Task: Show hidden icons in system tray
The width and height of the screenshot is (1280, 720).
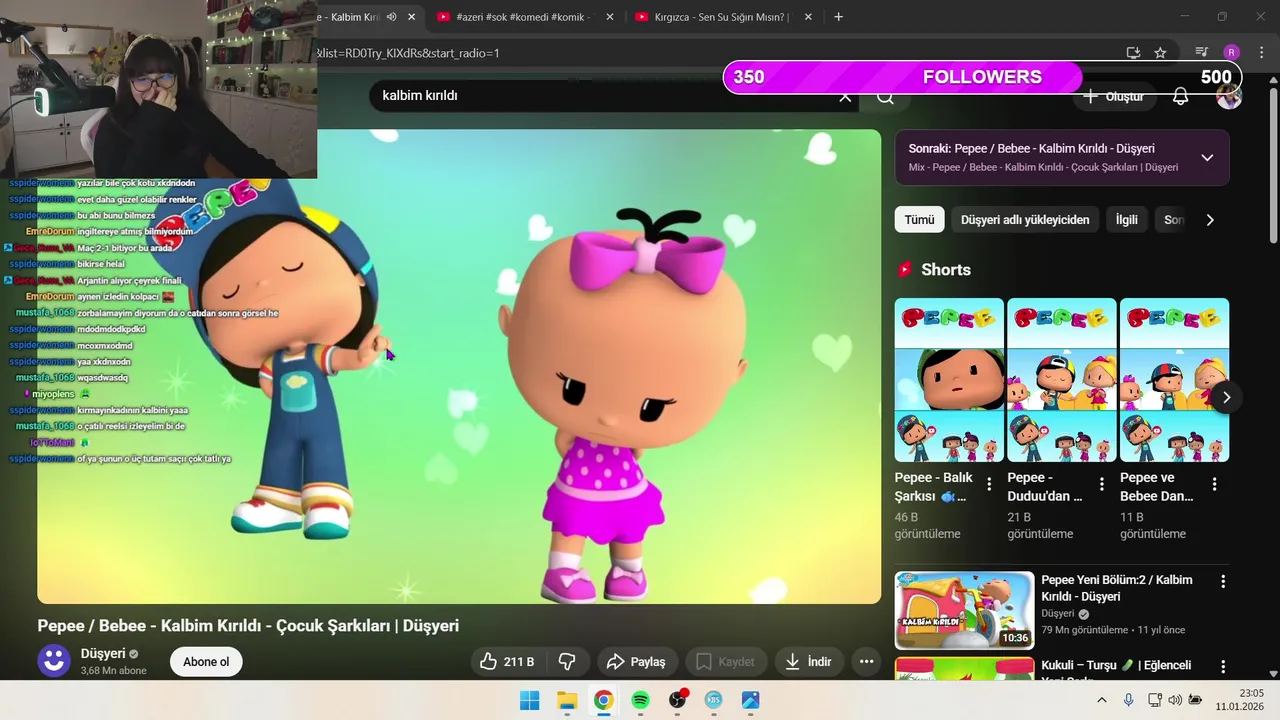Action: click(1102, 700)
